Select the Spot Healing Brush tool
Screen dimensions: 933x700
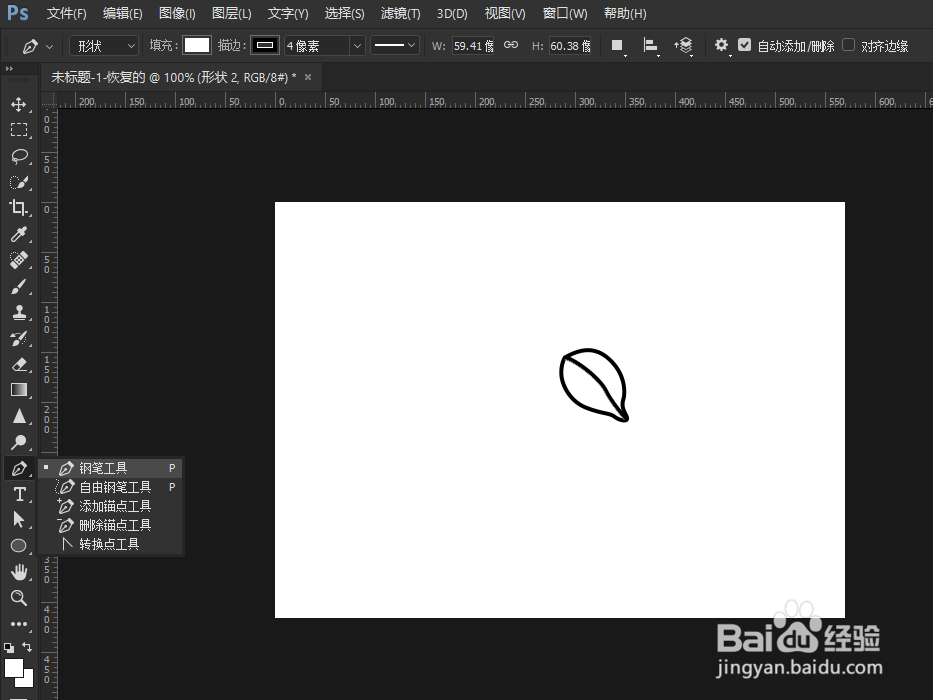pyautogui.click(x=18, y=260)
